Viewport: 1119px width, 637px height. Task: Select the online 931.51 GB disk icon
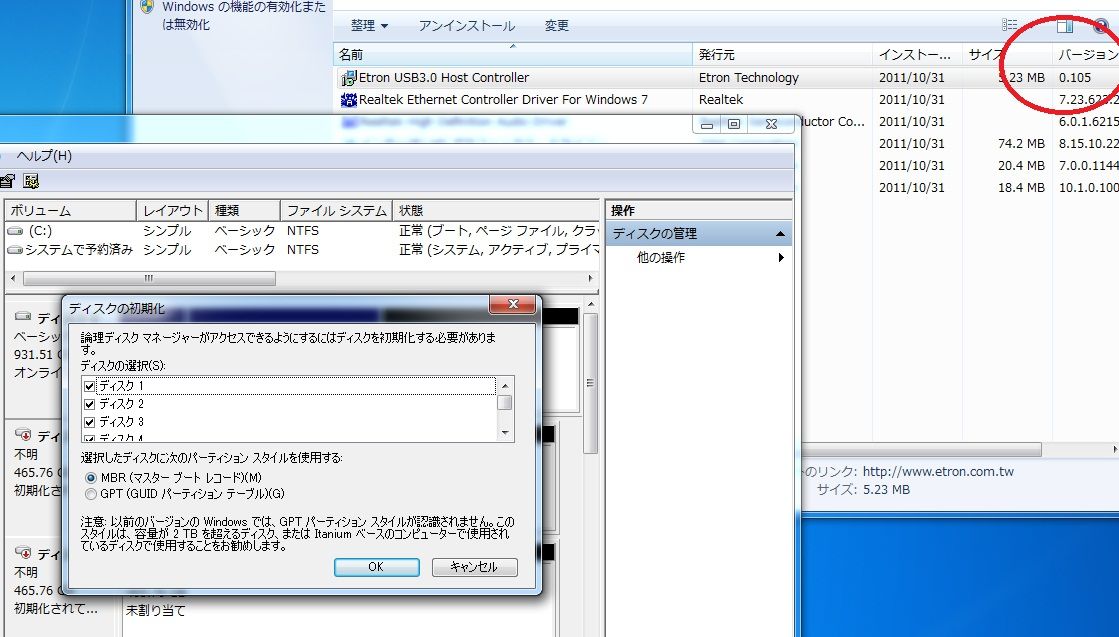coord(23,316)
